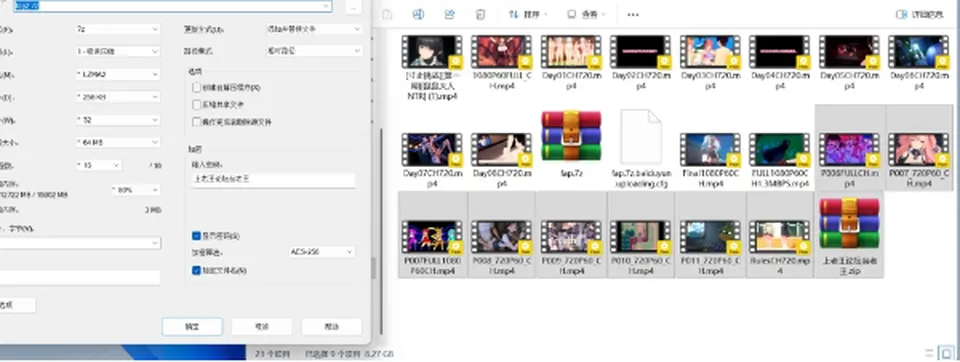This screenshot has height=362, width=960.
Task: Select the P010_720P60_CH.mp4 video file
Action: pos(641,235)
